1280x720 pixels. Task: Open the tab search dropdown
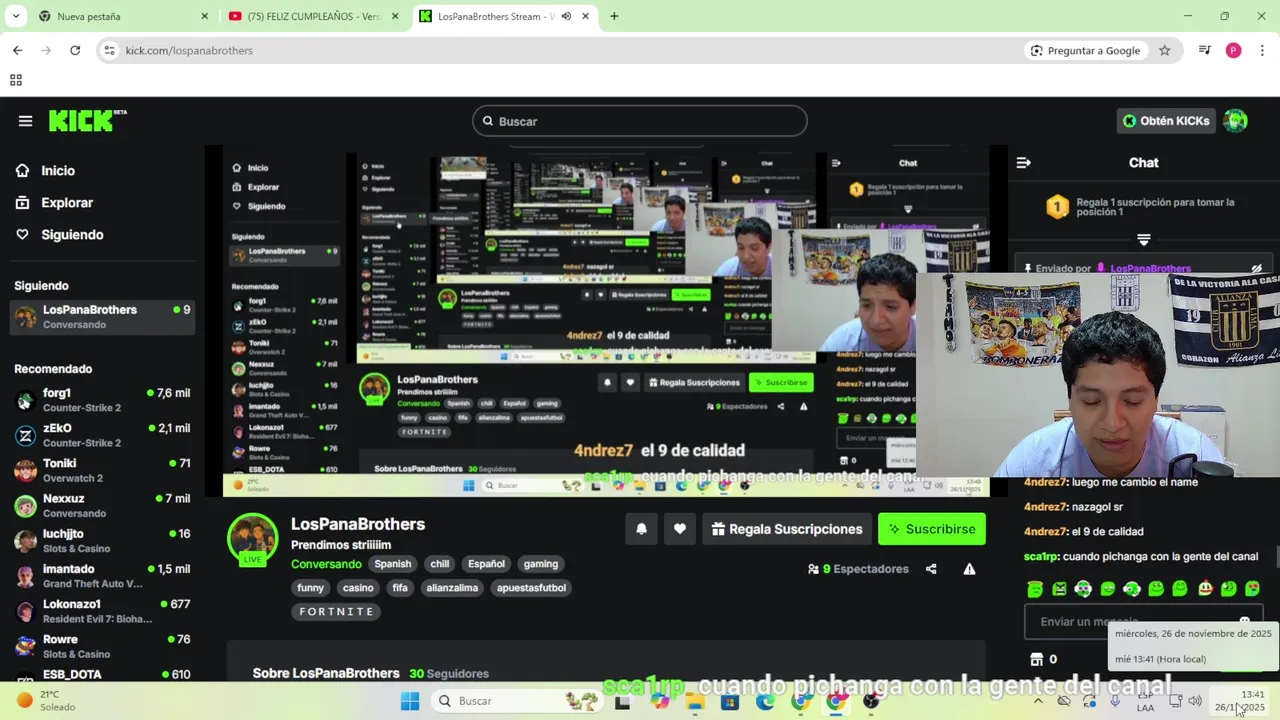coord(15,16)
